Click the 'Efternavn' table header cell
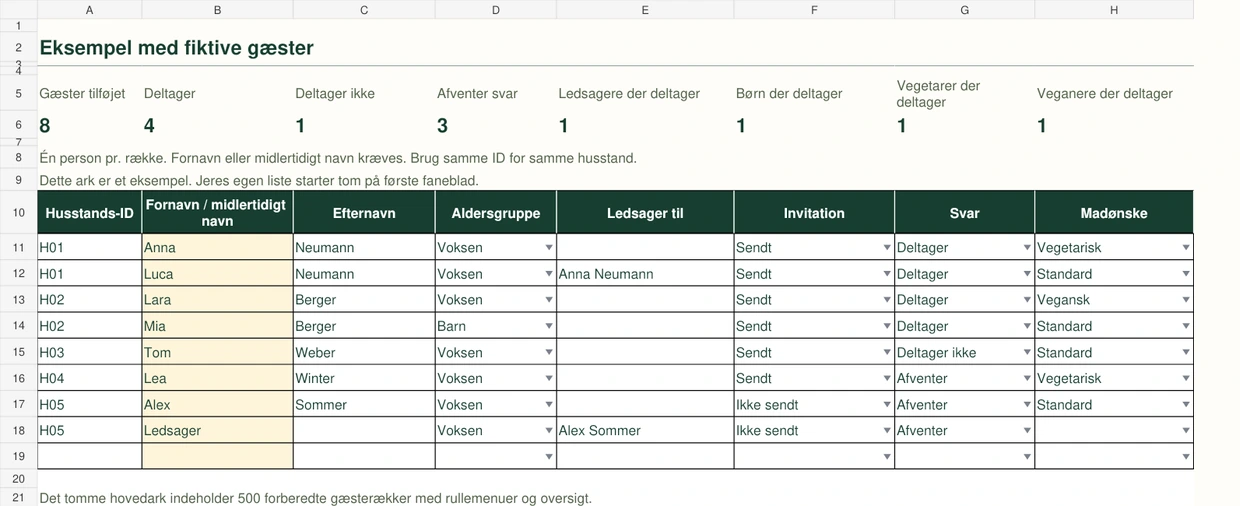Image resolution: width=1240 pixels, height=506 pixels. (364, 213)
